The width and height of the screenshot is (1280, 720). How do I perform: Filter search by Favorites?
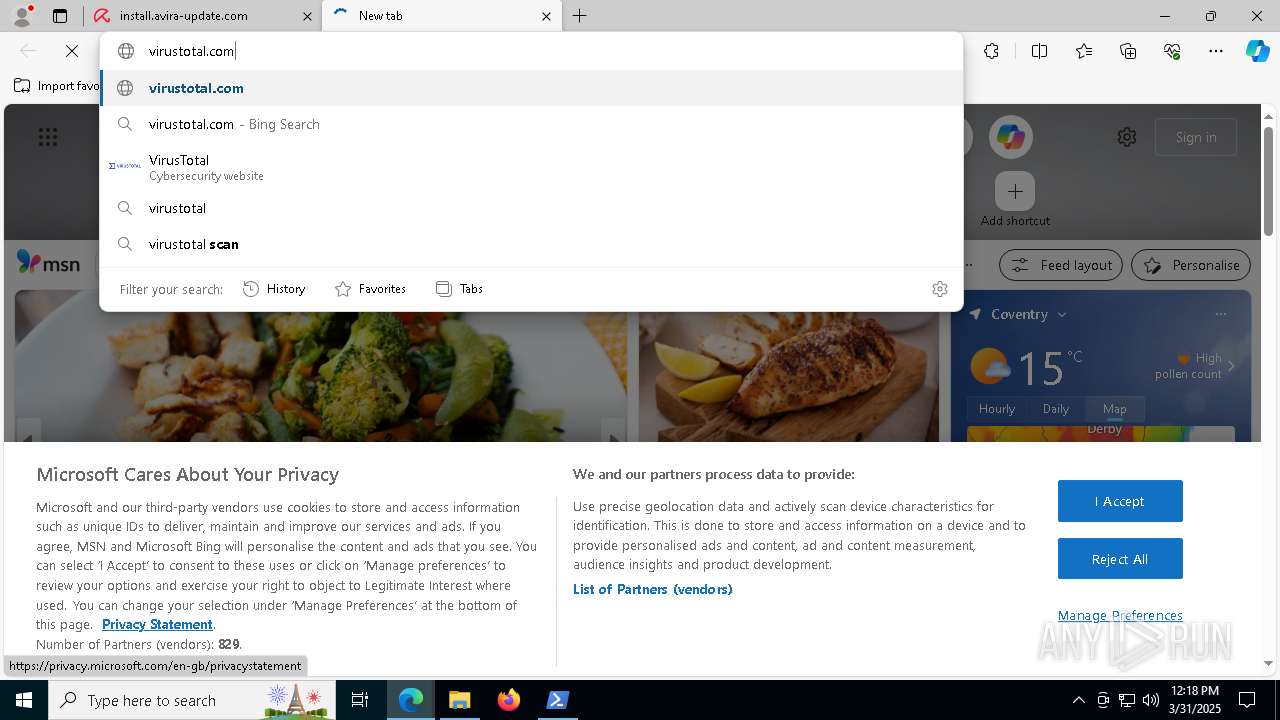[371, 289]
